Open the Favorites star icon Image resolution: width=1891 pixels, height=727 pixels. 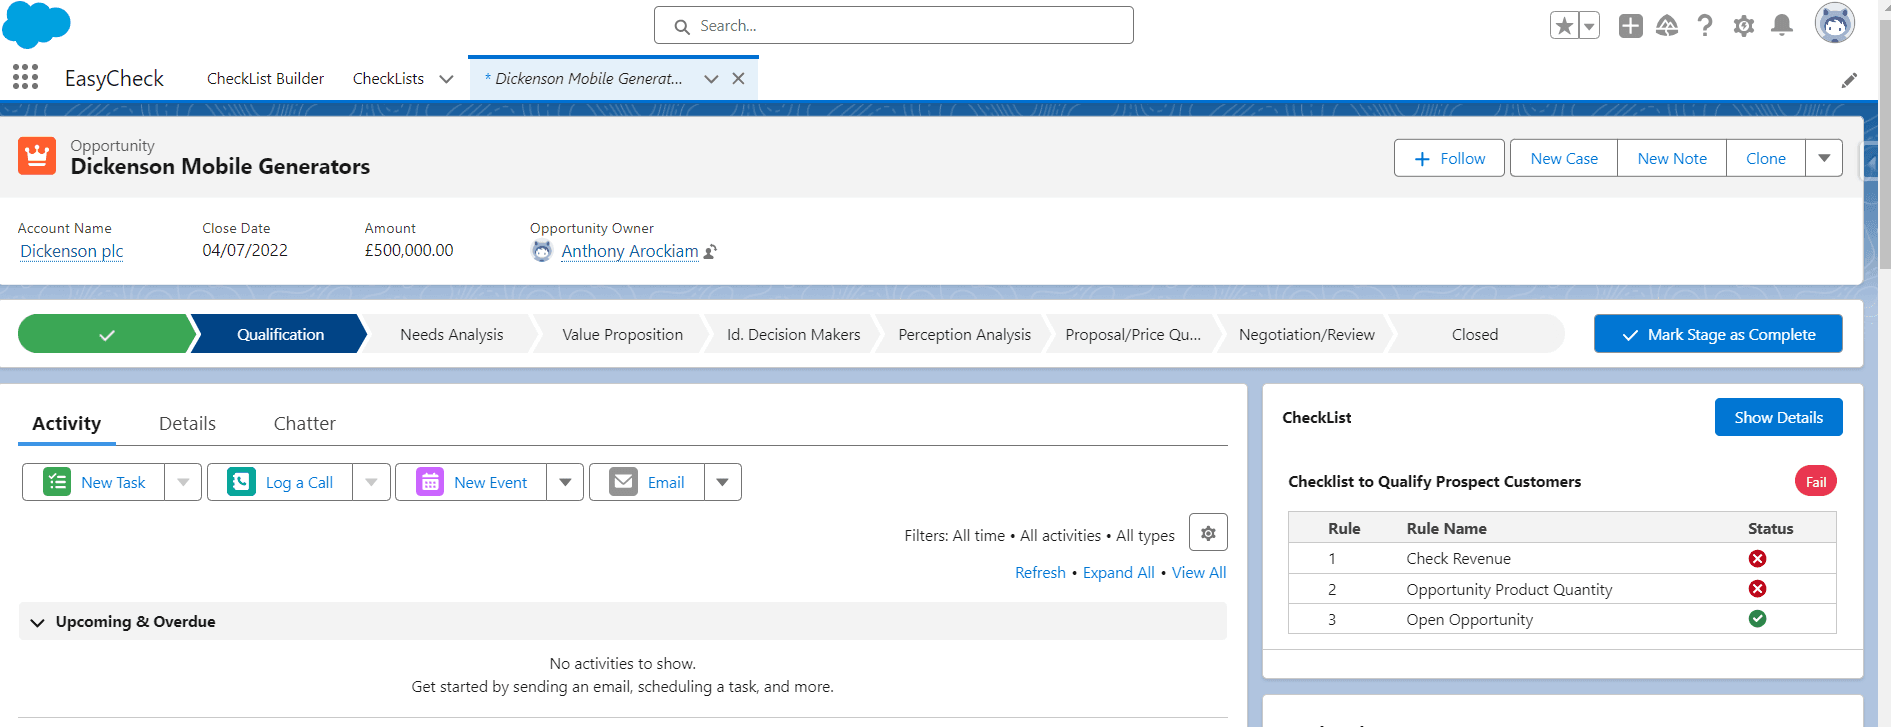tap(1564, 26)
